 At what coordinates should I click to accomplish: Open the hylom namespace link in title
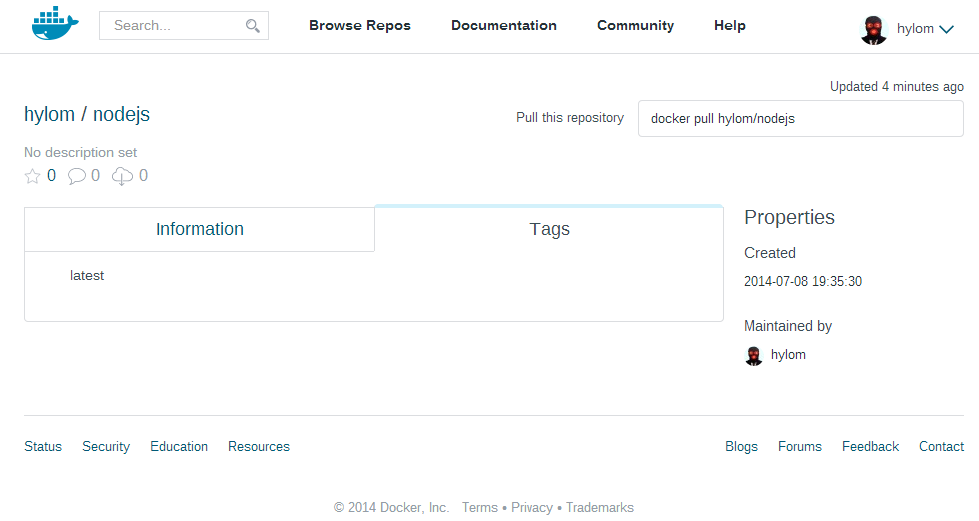click(x=49, y=114)
